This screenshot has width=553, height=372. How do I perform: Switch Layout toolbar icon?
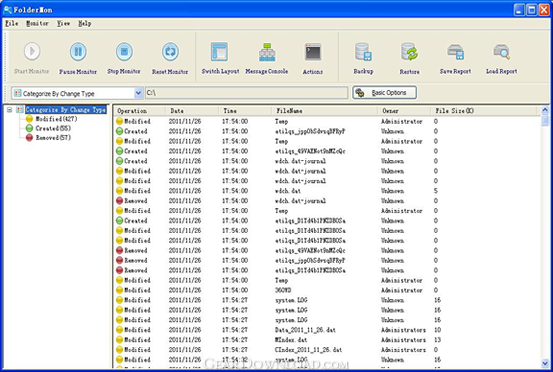pyautogui.click(x=219, y=52)
